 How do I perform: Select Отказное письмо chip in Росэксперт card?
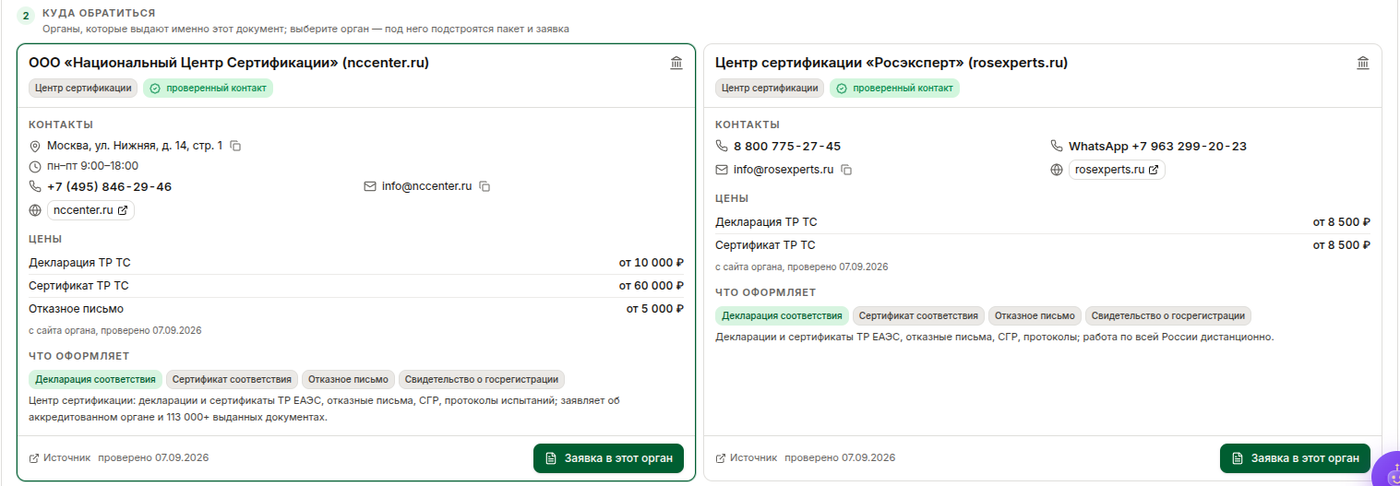[1035, 316]
